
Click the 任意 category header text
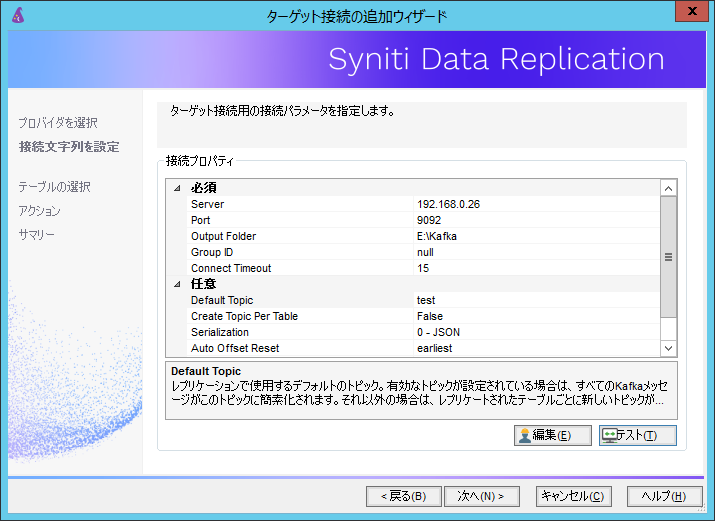tap(203, 284)
